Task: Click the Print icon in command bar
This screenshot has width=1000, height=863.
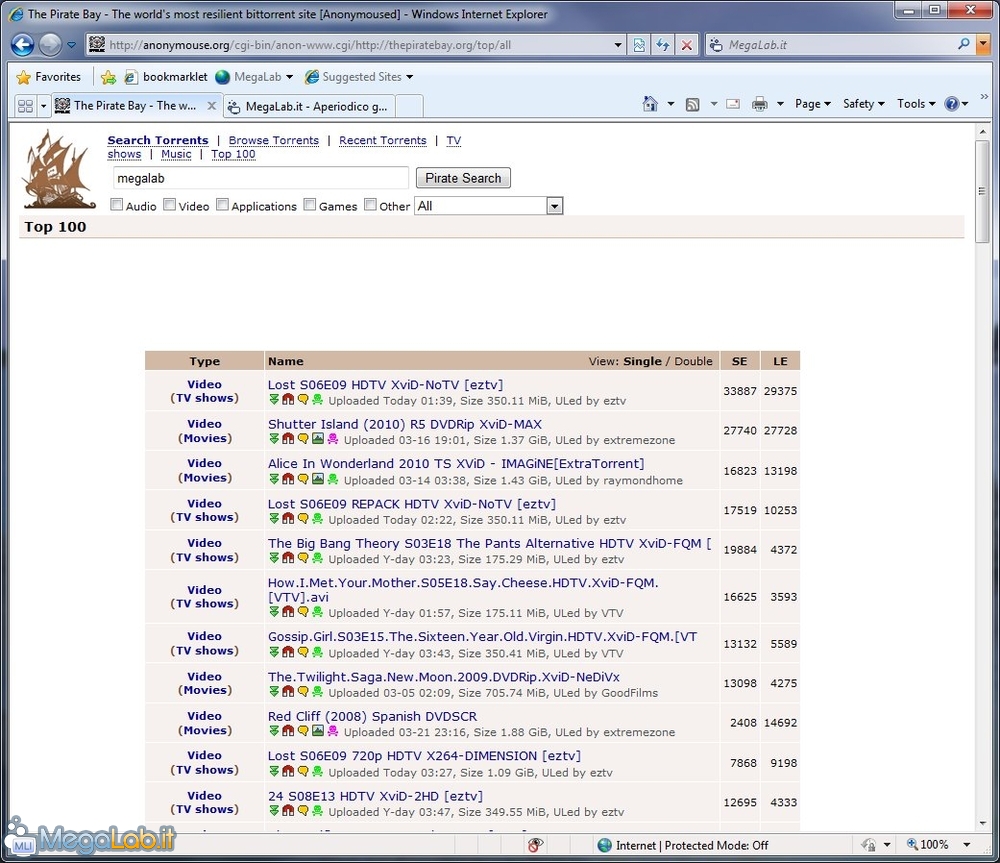Action: click(x=760, y=104)
